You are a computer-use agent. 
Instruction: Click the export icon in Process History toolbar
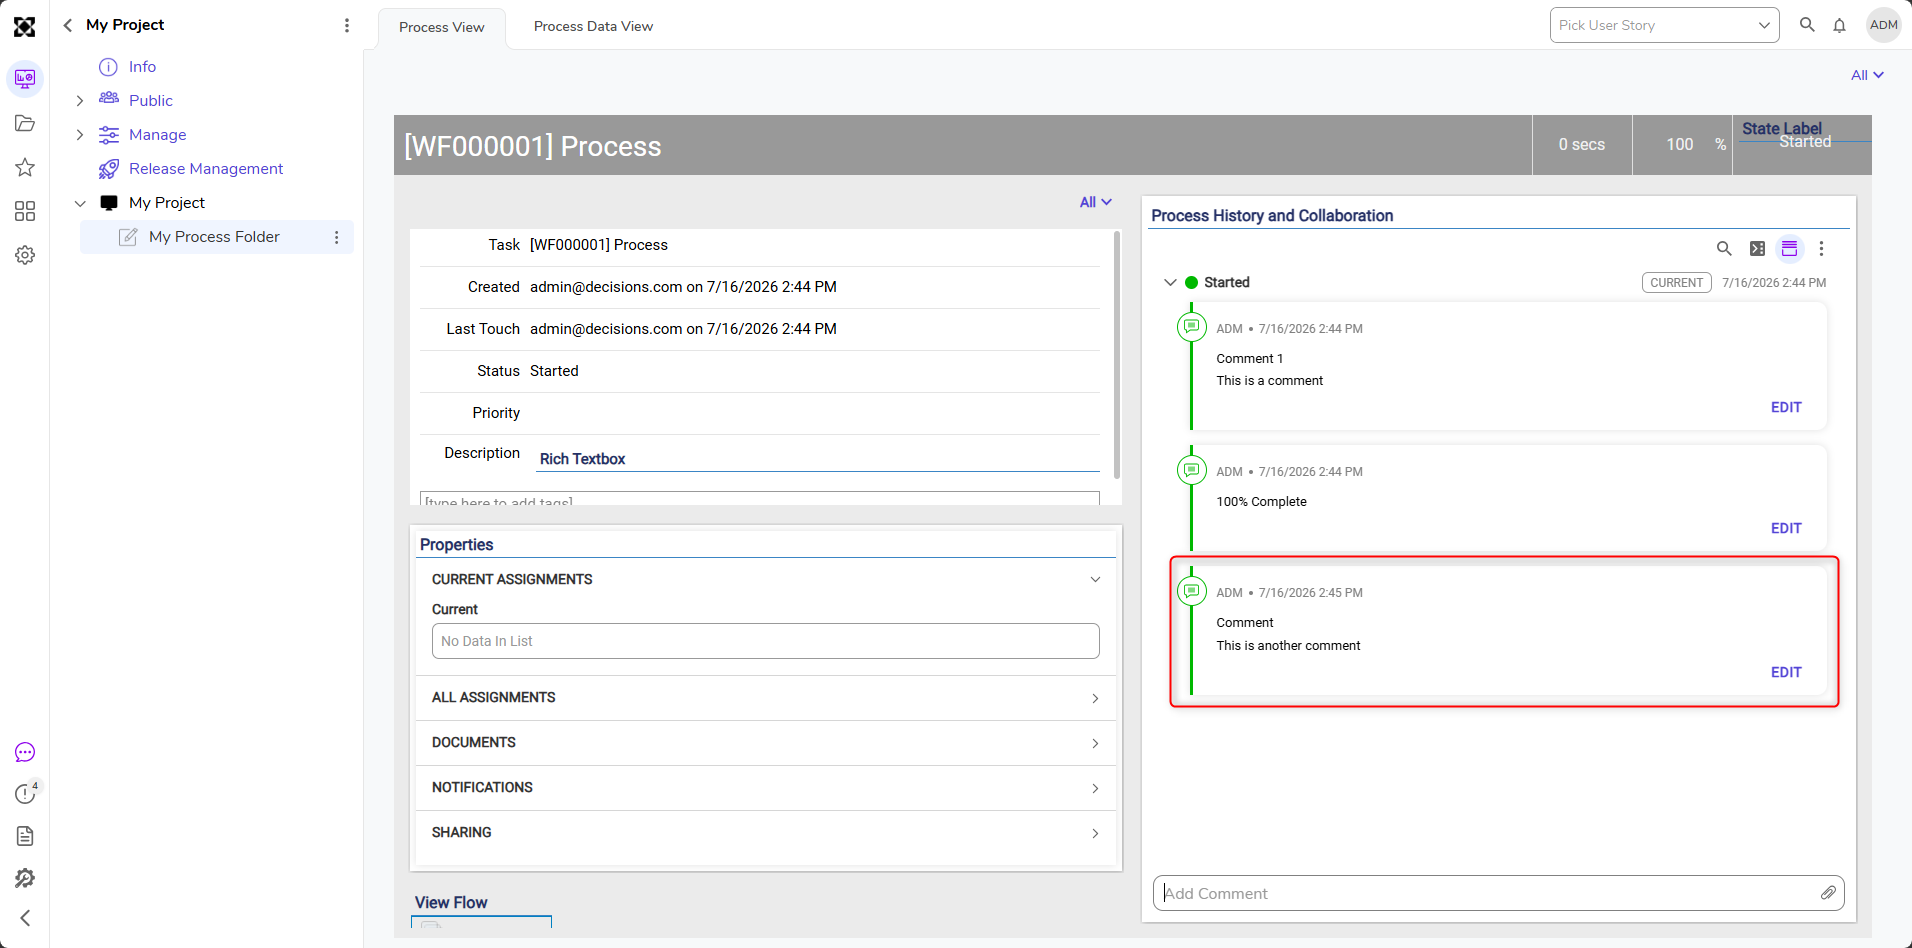1757,248
